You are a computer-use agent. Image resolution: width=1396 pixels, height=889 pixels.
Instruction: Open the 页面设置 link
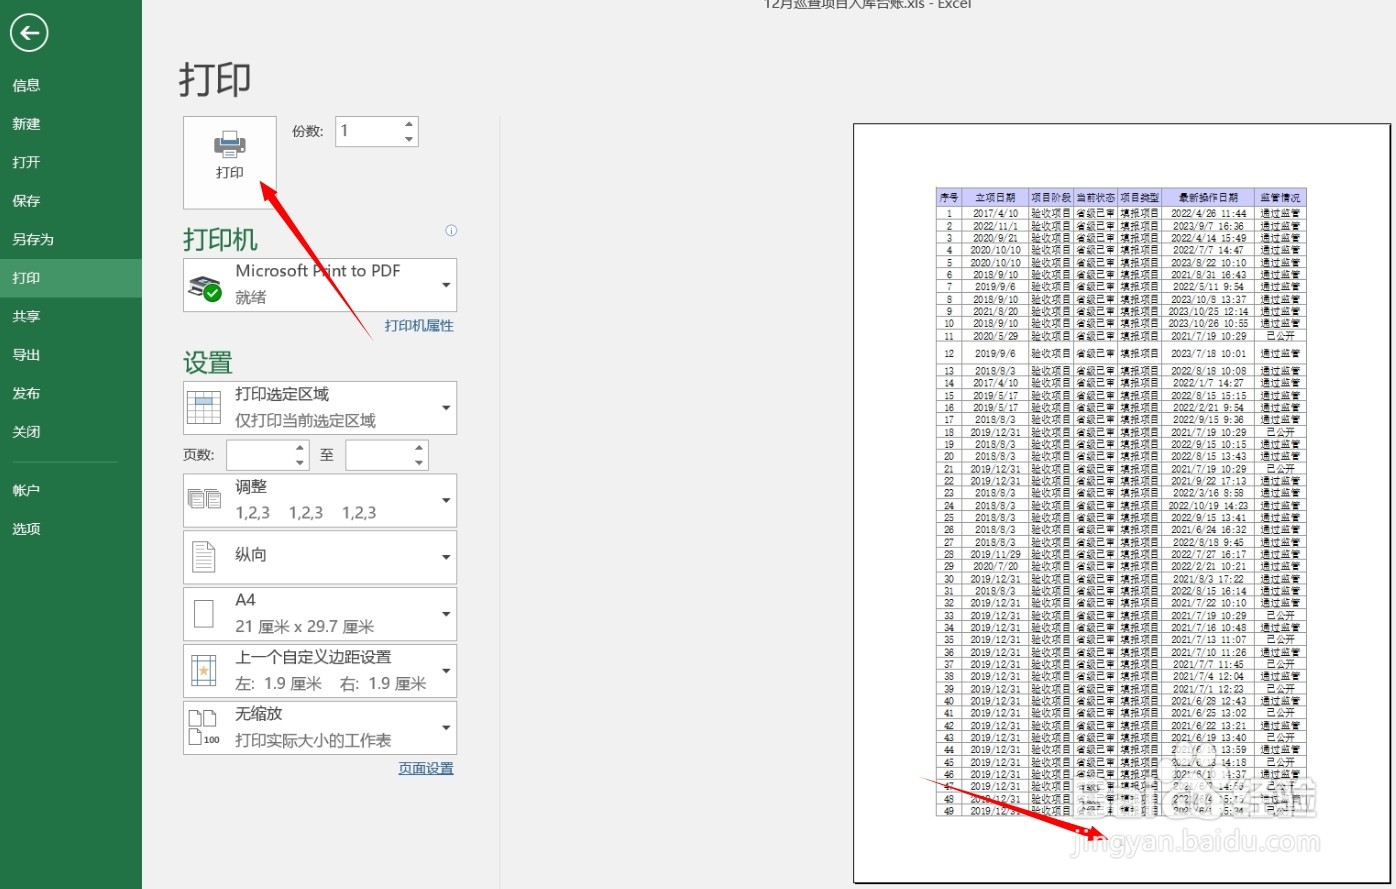pyautogui.click(x=426, y=768)
